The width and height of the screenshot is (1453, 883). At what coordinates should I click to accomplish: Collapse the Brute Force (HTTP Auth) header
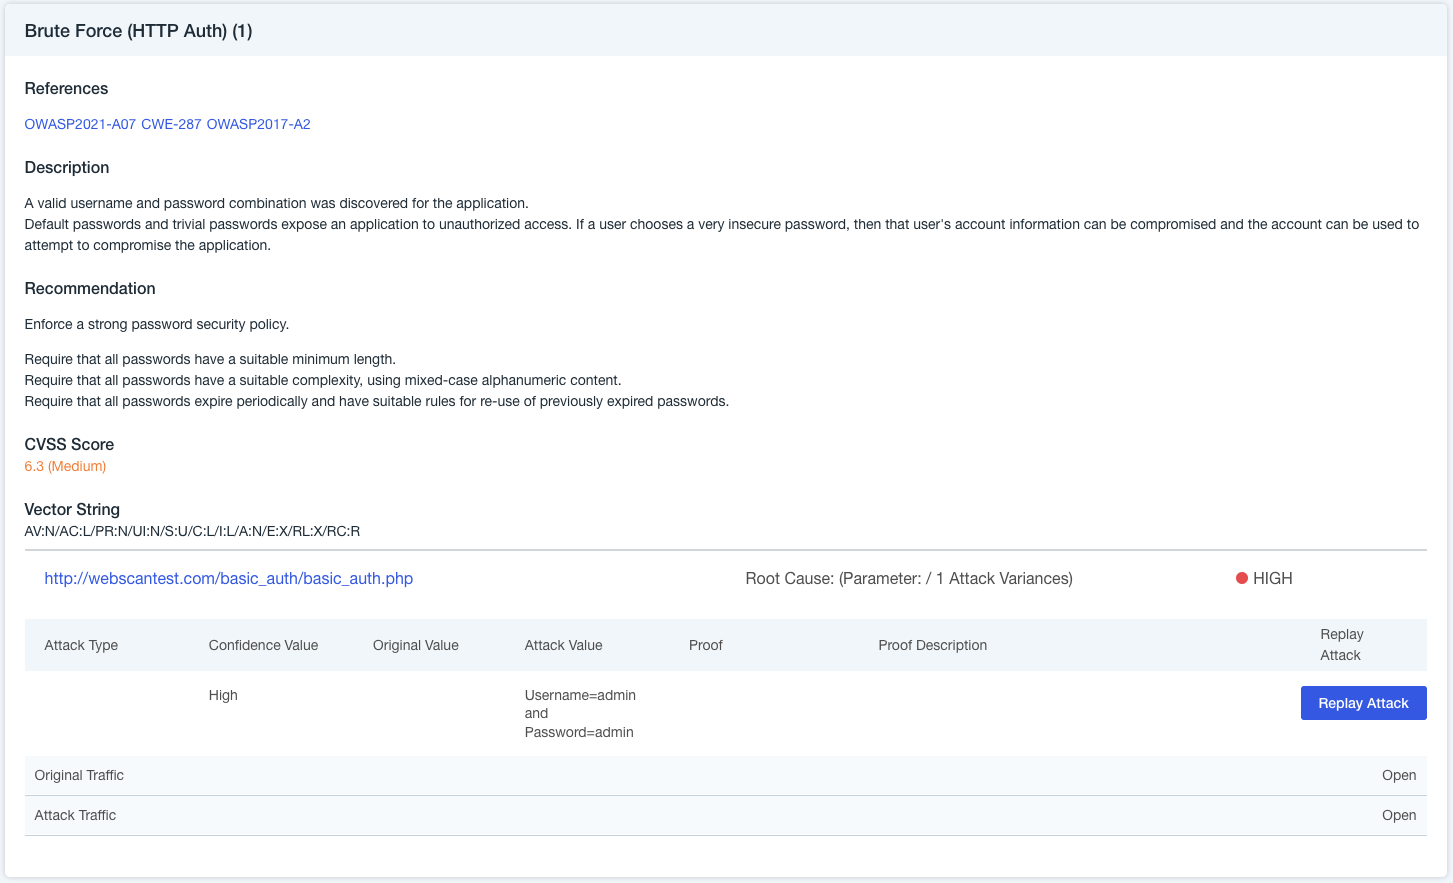[x=138, y=31]
